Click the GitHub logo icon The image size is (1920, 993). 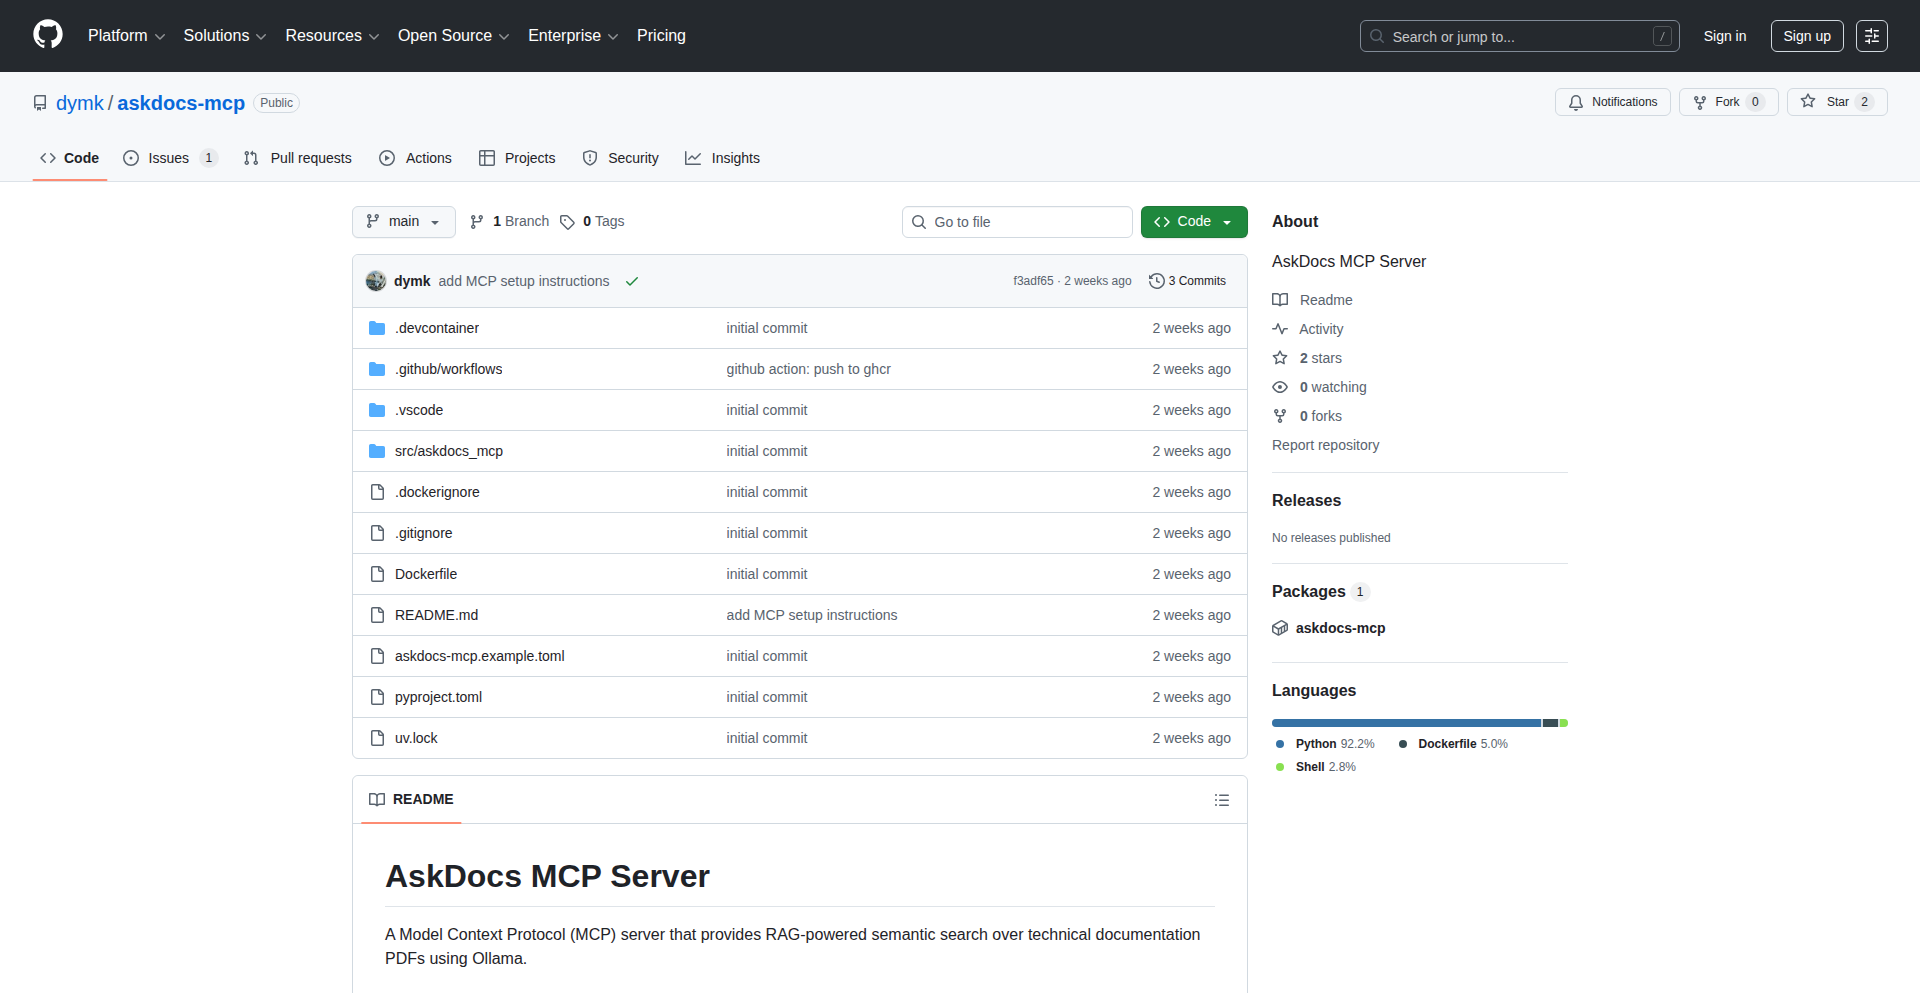(x=48, y=35)
